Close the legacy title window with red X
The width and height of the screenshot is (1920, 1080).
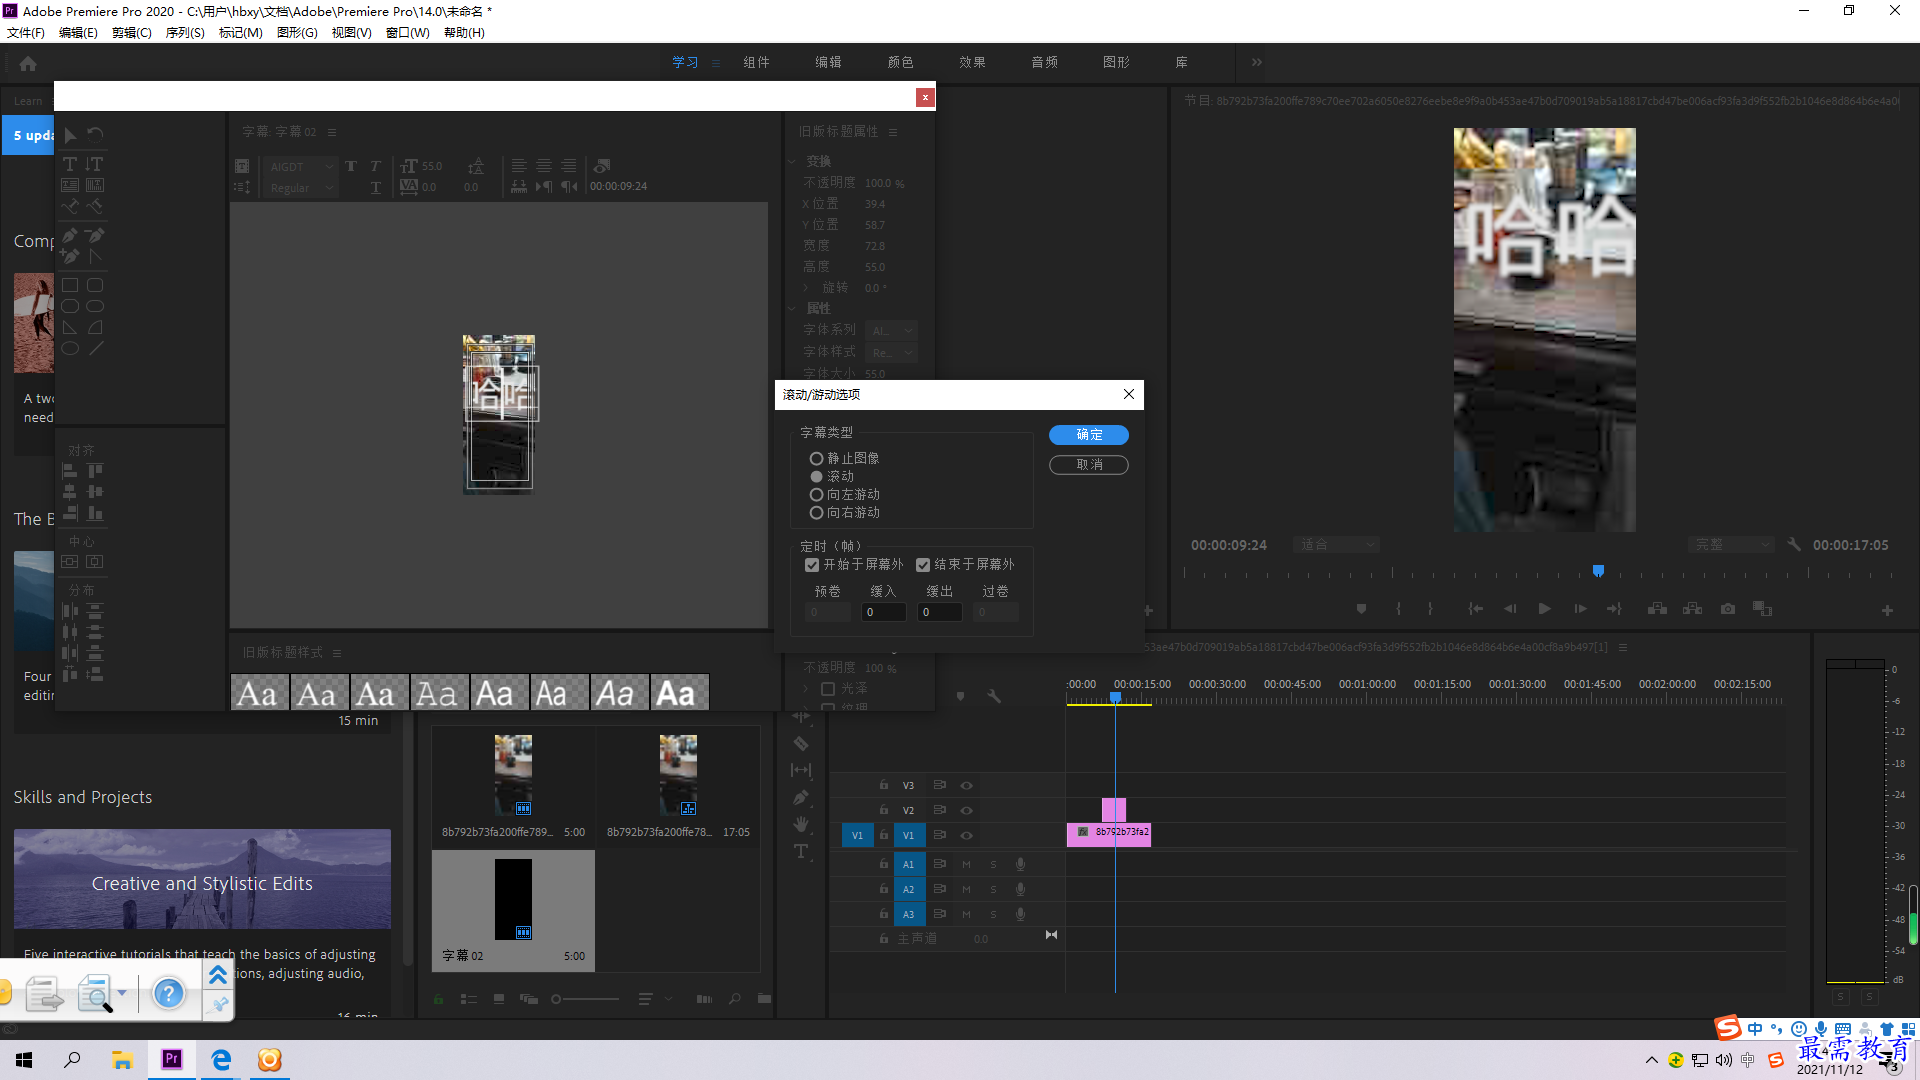(x=925, y=97)
